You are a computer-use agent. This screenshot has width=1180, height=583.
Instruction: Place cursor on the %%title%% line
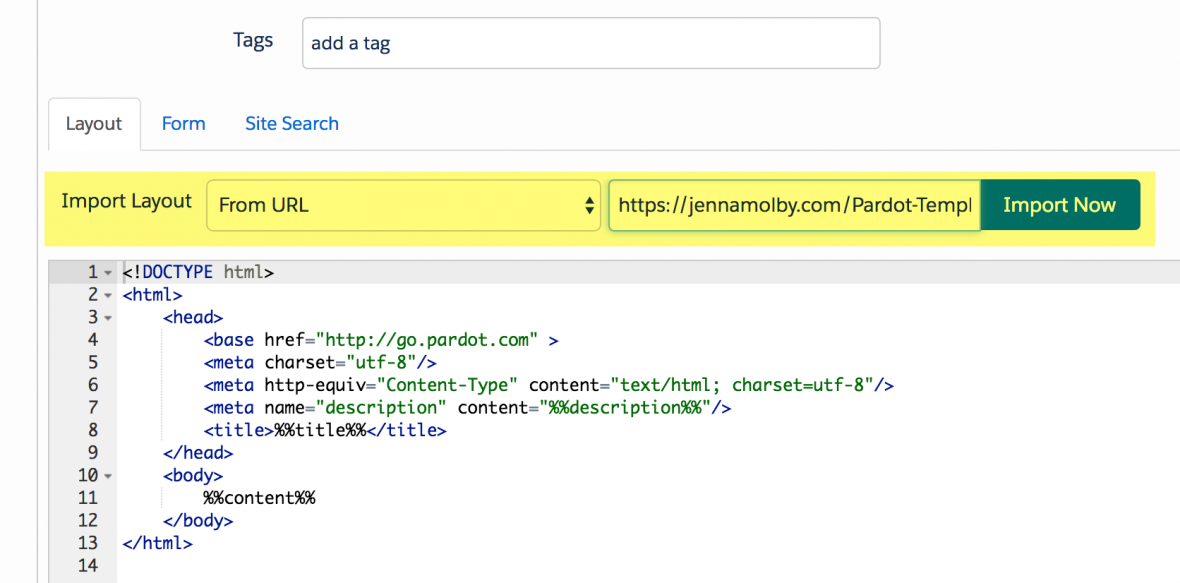tap(325, 431)
